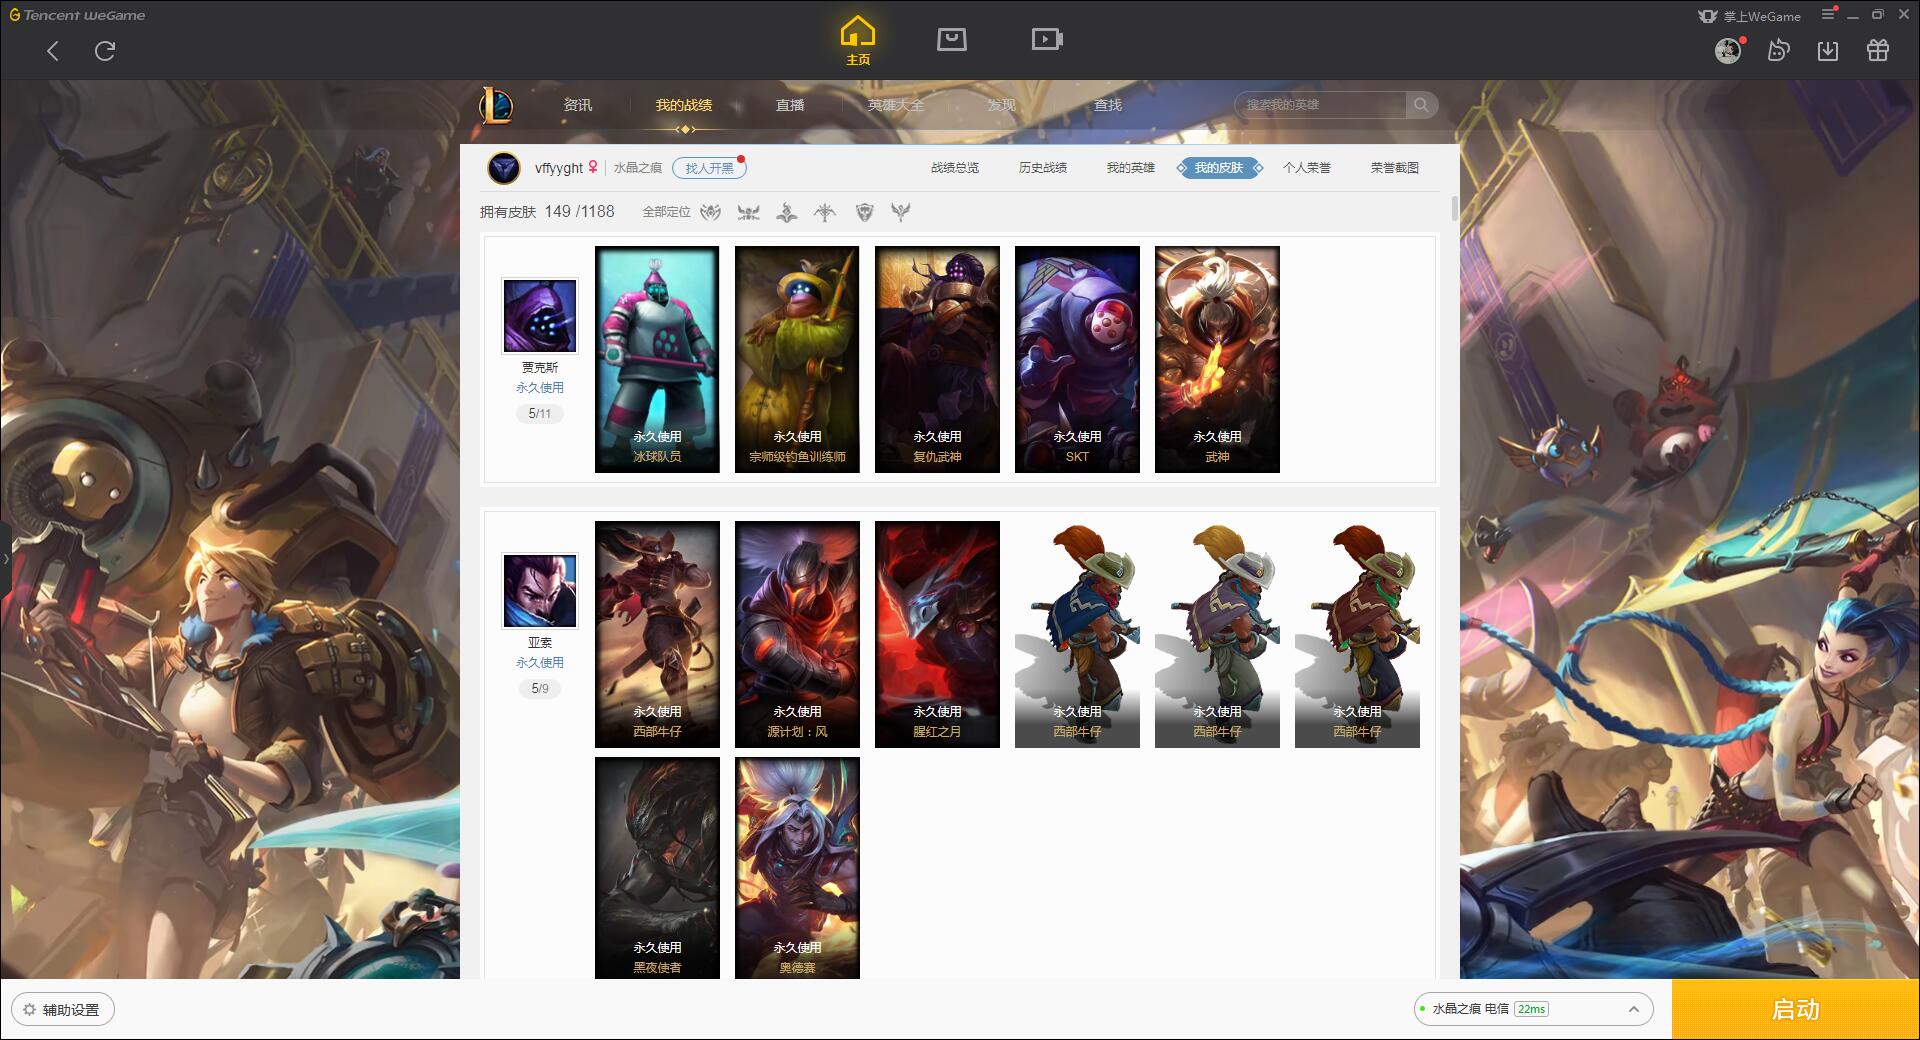Click the back arrow in the top bar
Viewport: 1920px width, 1040px height.
click(53, 51)
